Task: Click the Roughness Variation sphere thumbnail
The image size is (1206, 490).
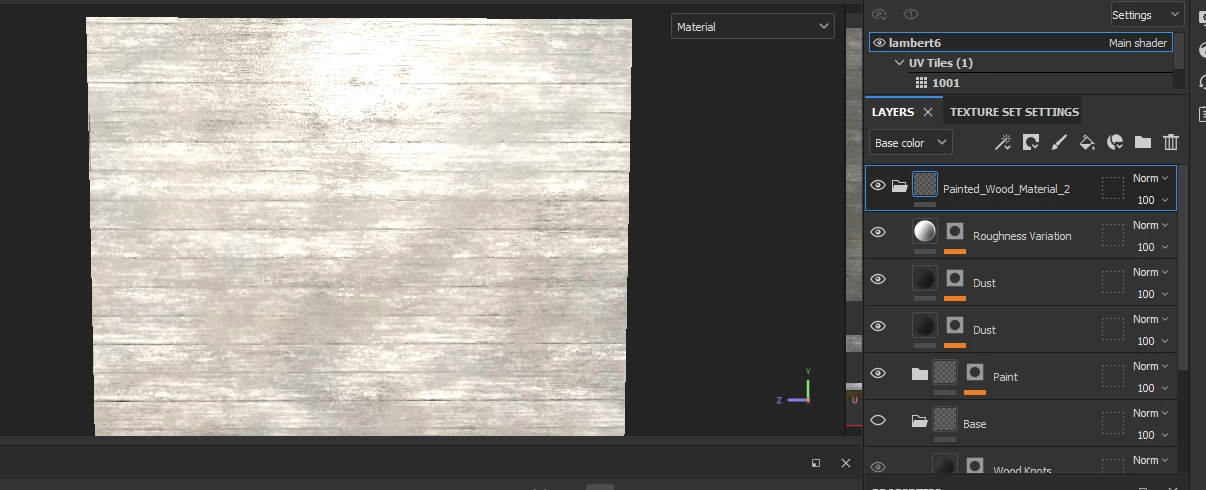Action: tap(925, 231)
